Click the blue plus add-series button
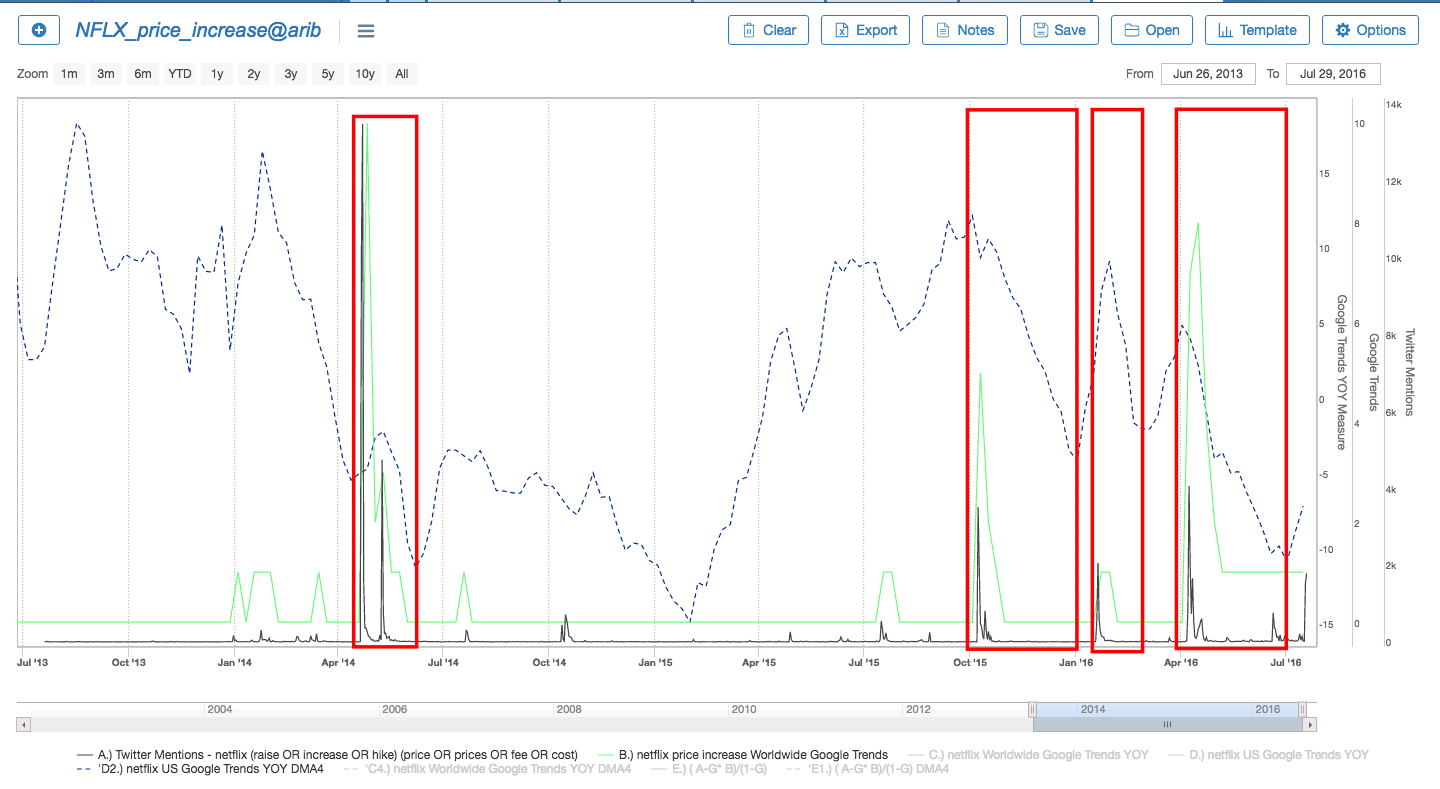The width and height of the screenshot is (1440, 789). point(39,30)
